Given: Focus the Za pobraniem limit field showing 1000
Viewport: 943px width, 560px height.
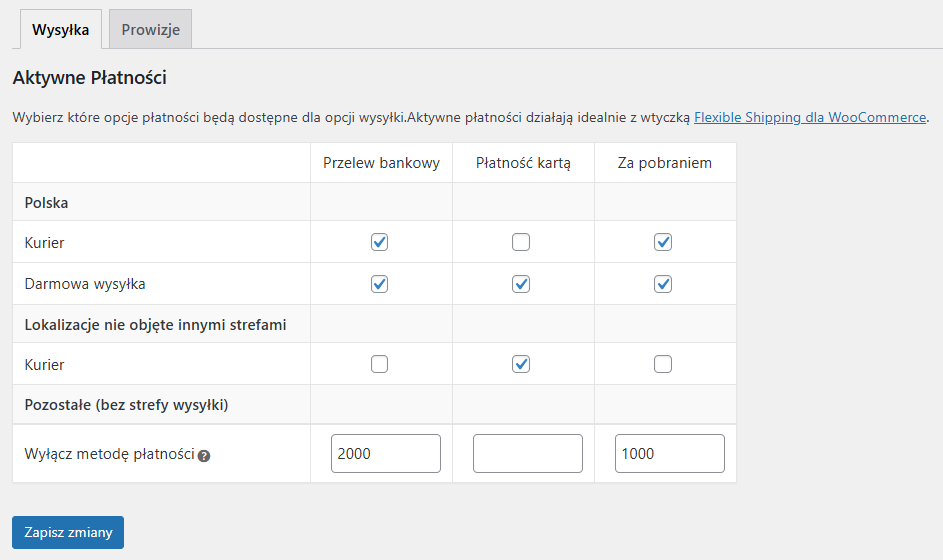Looking at the screenshot, I should tap(669, 454).
